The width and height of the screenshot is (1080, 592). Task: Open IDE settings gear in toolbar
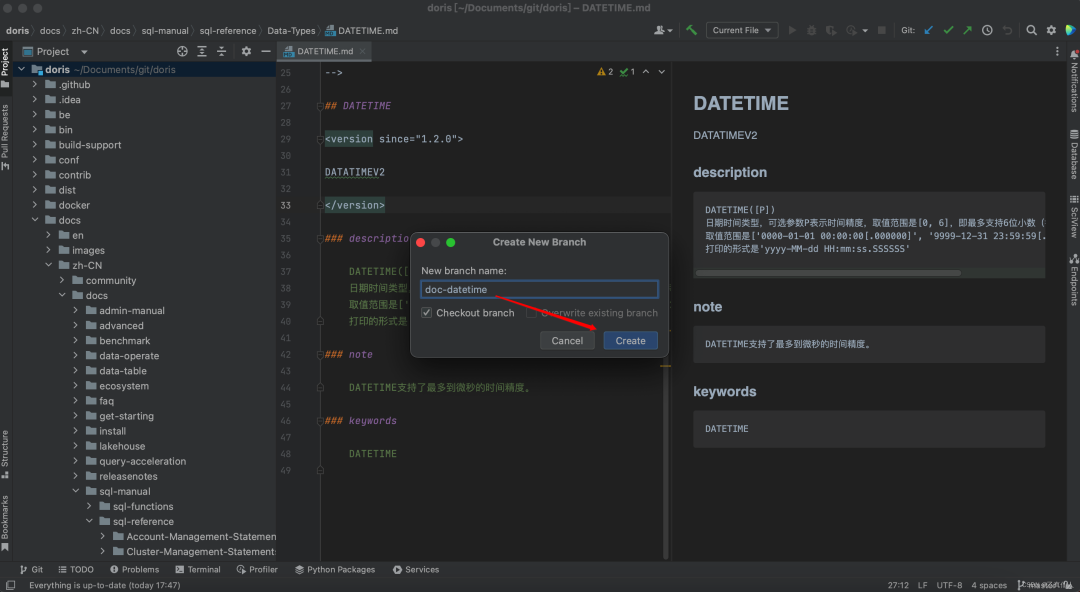click(1051, 30)
